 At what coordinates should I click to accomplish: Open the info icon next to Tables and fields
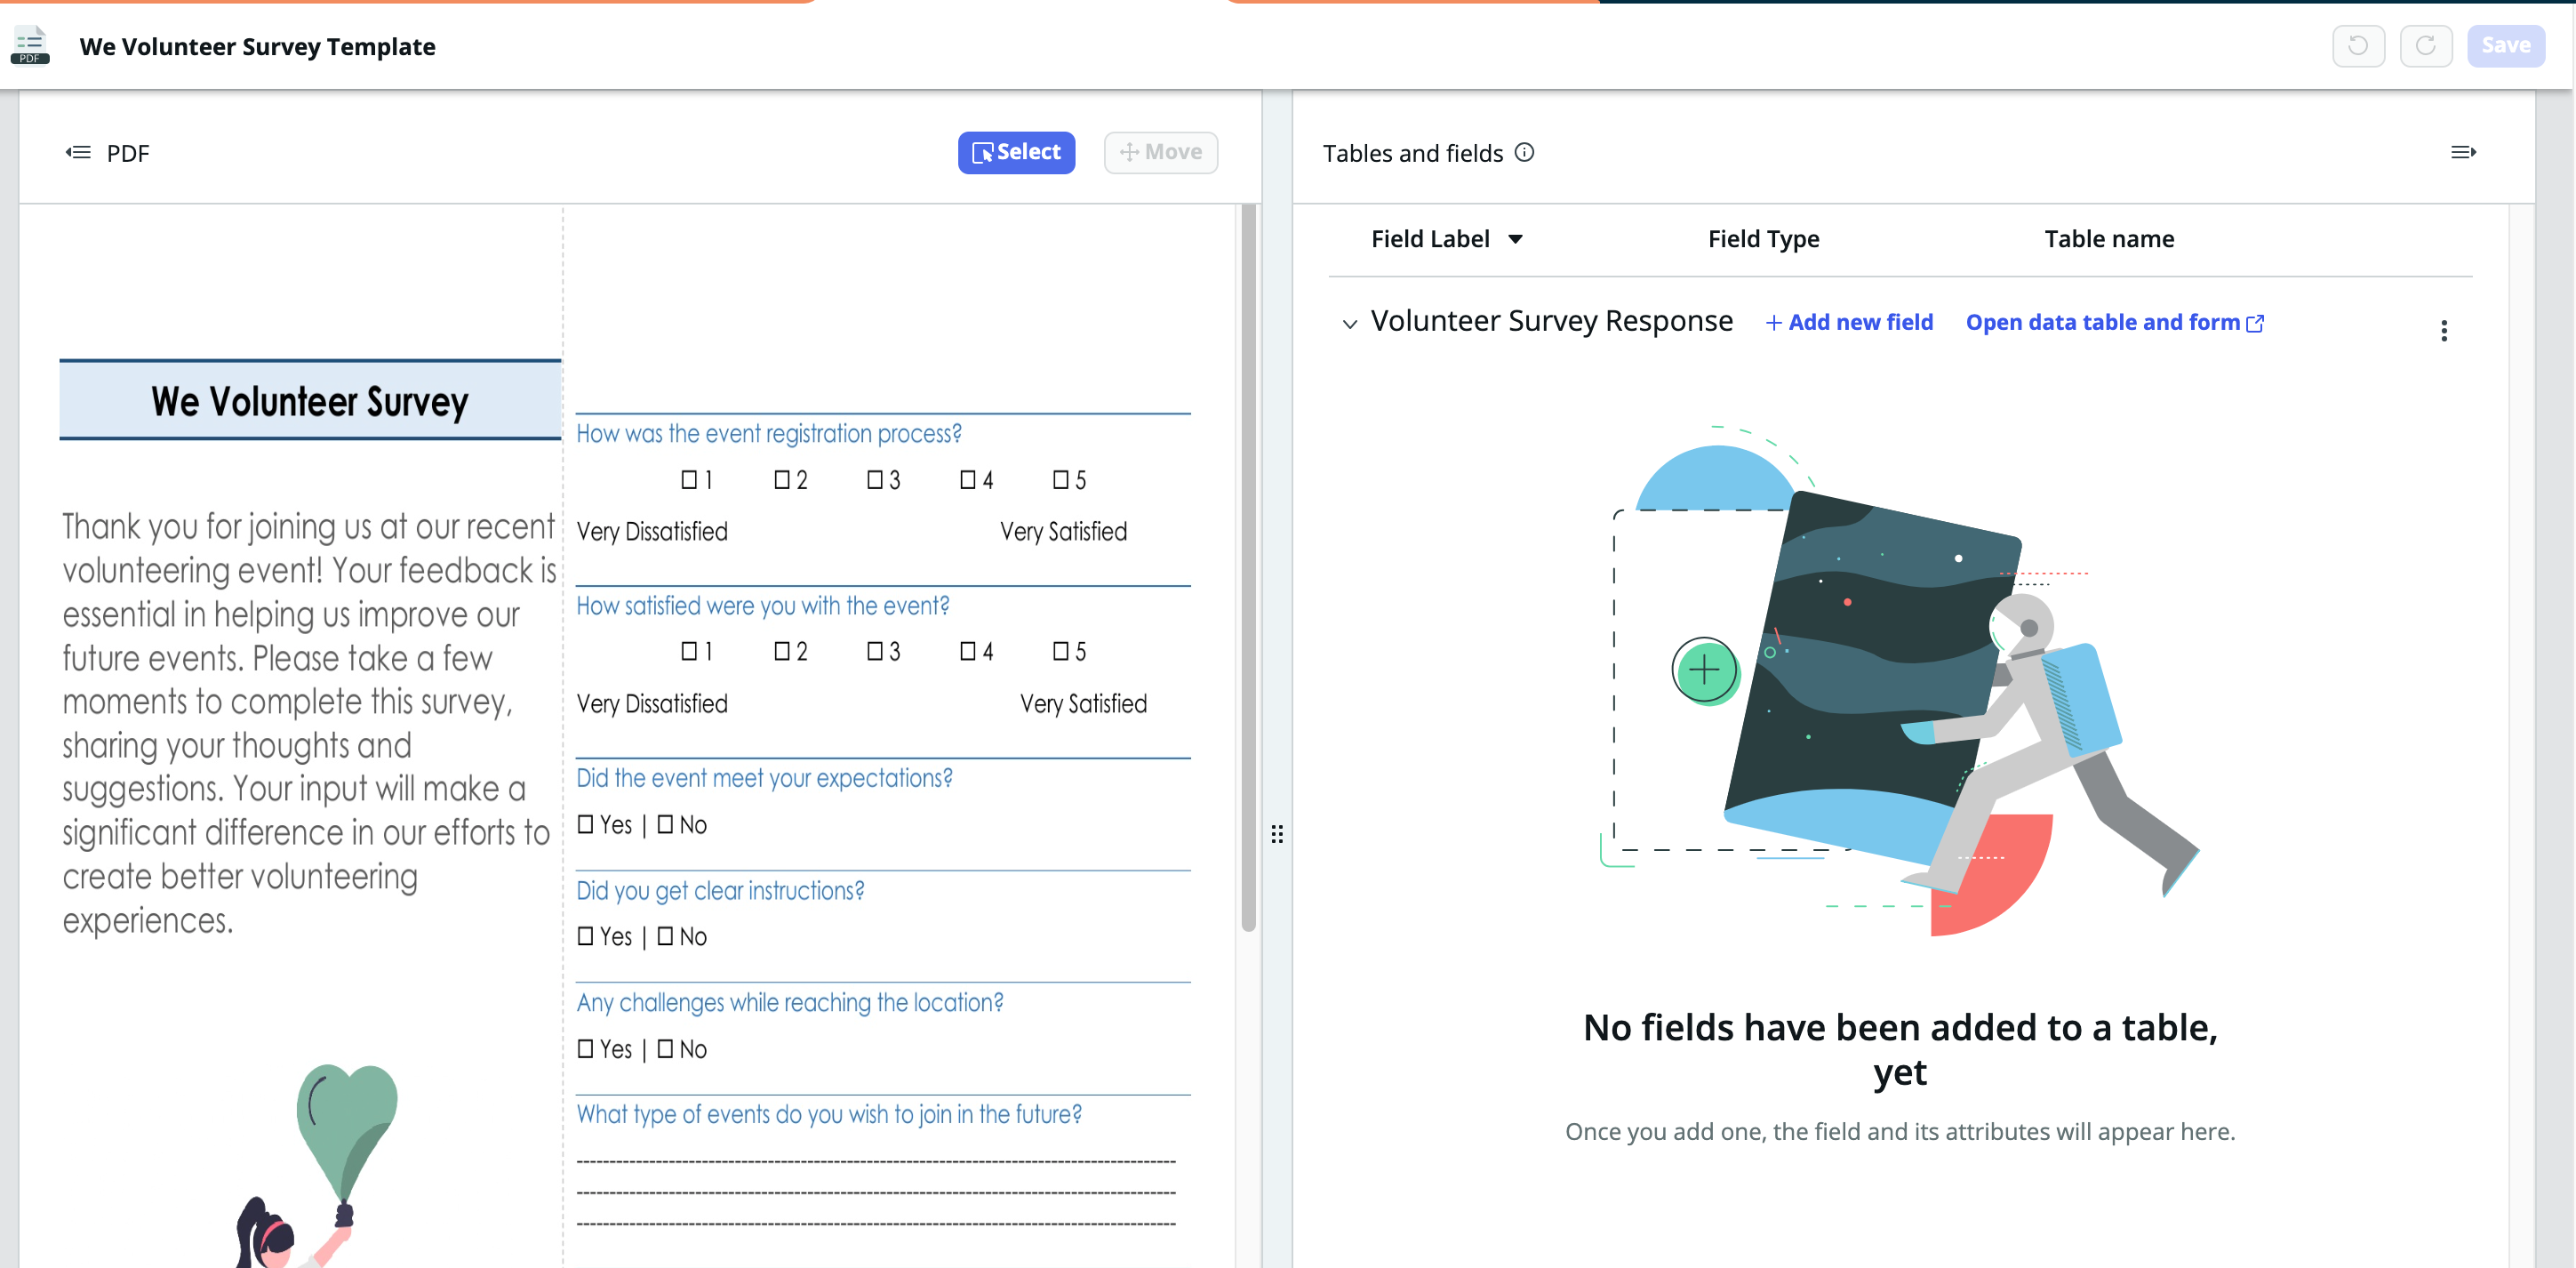1524,152
